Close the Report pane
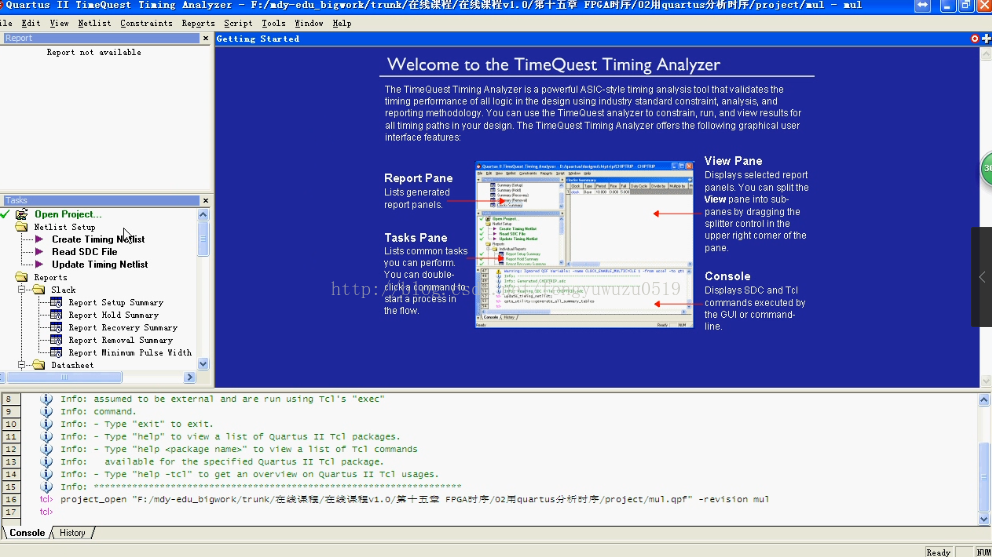This screenshot has width=992, height=557. pos(206,38)
